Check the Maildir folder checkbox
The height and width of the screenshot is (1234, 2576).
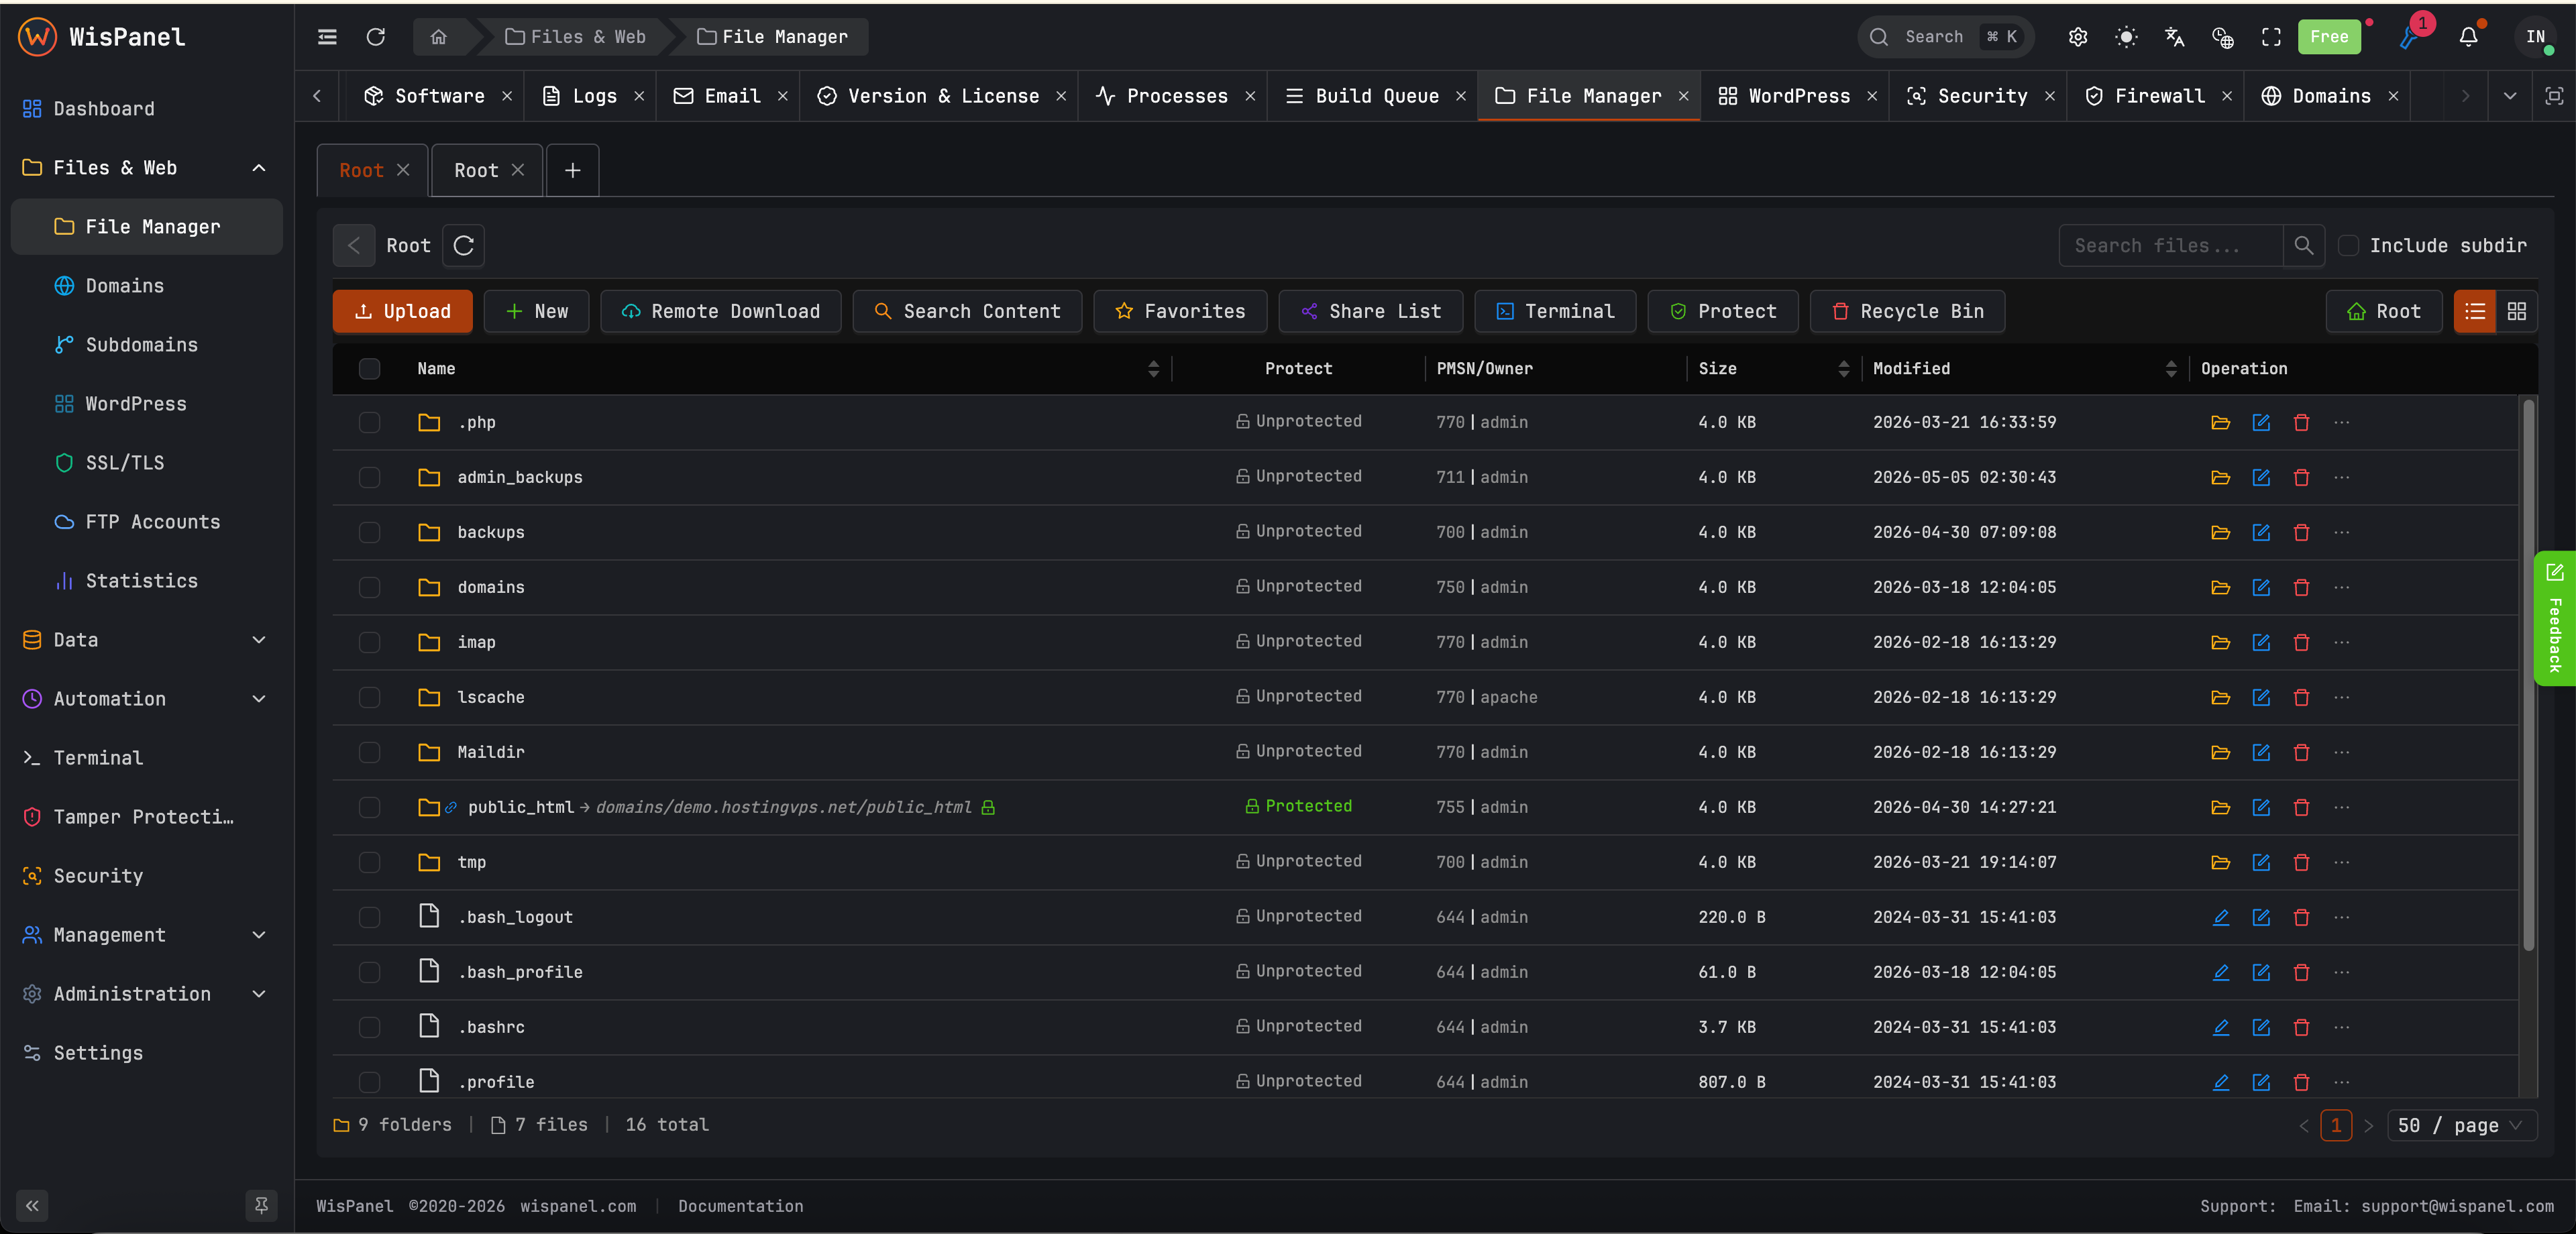click(369, 752)
